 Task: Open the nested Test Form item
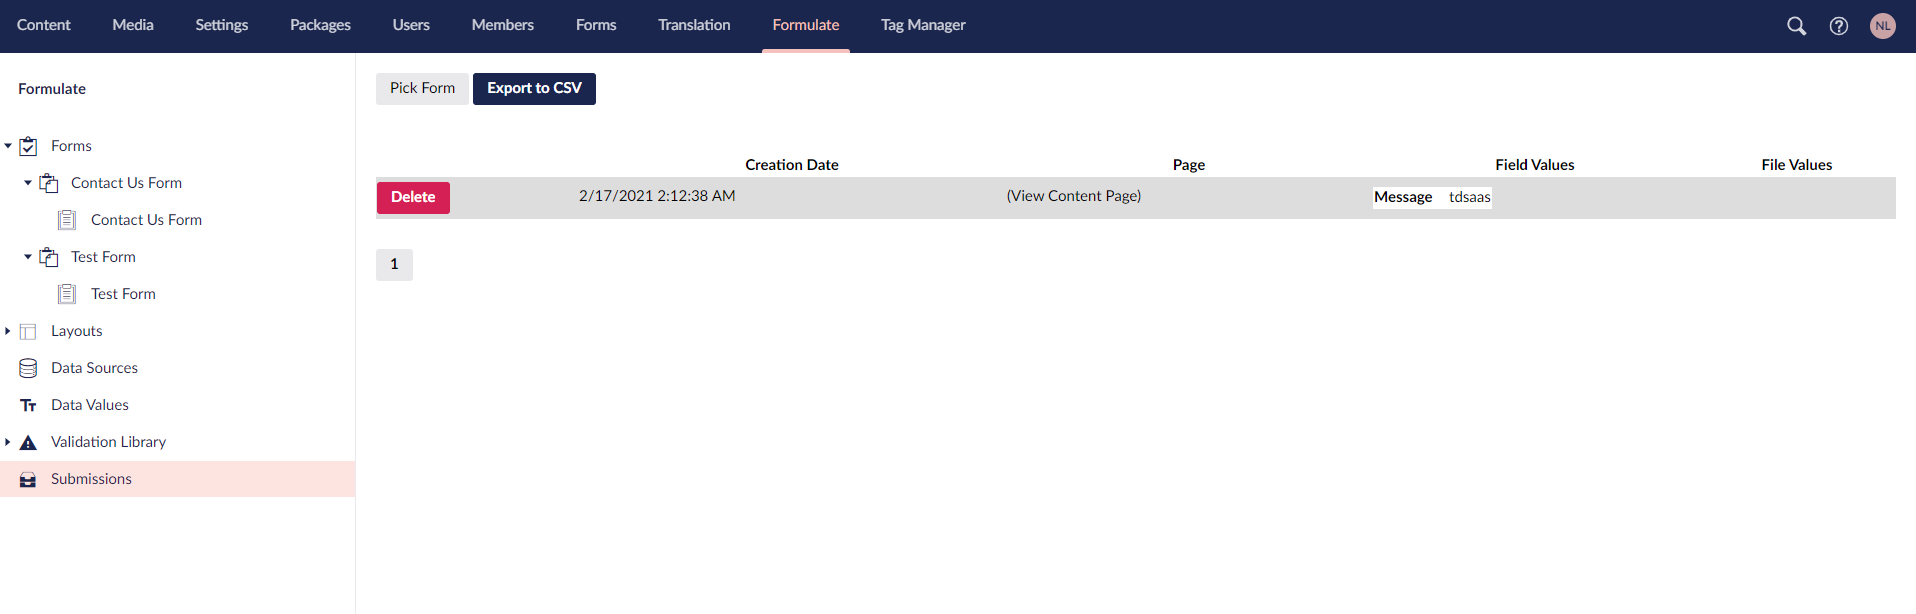click(x=123, y=294)
